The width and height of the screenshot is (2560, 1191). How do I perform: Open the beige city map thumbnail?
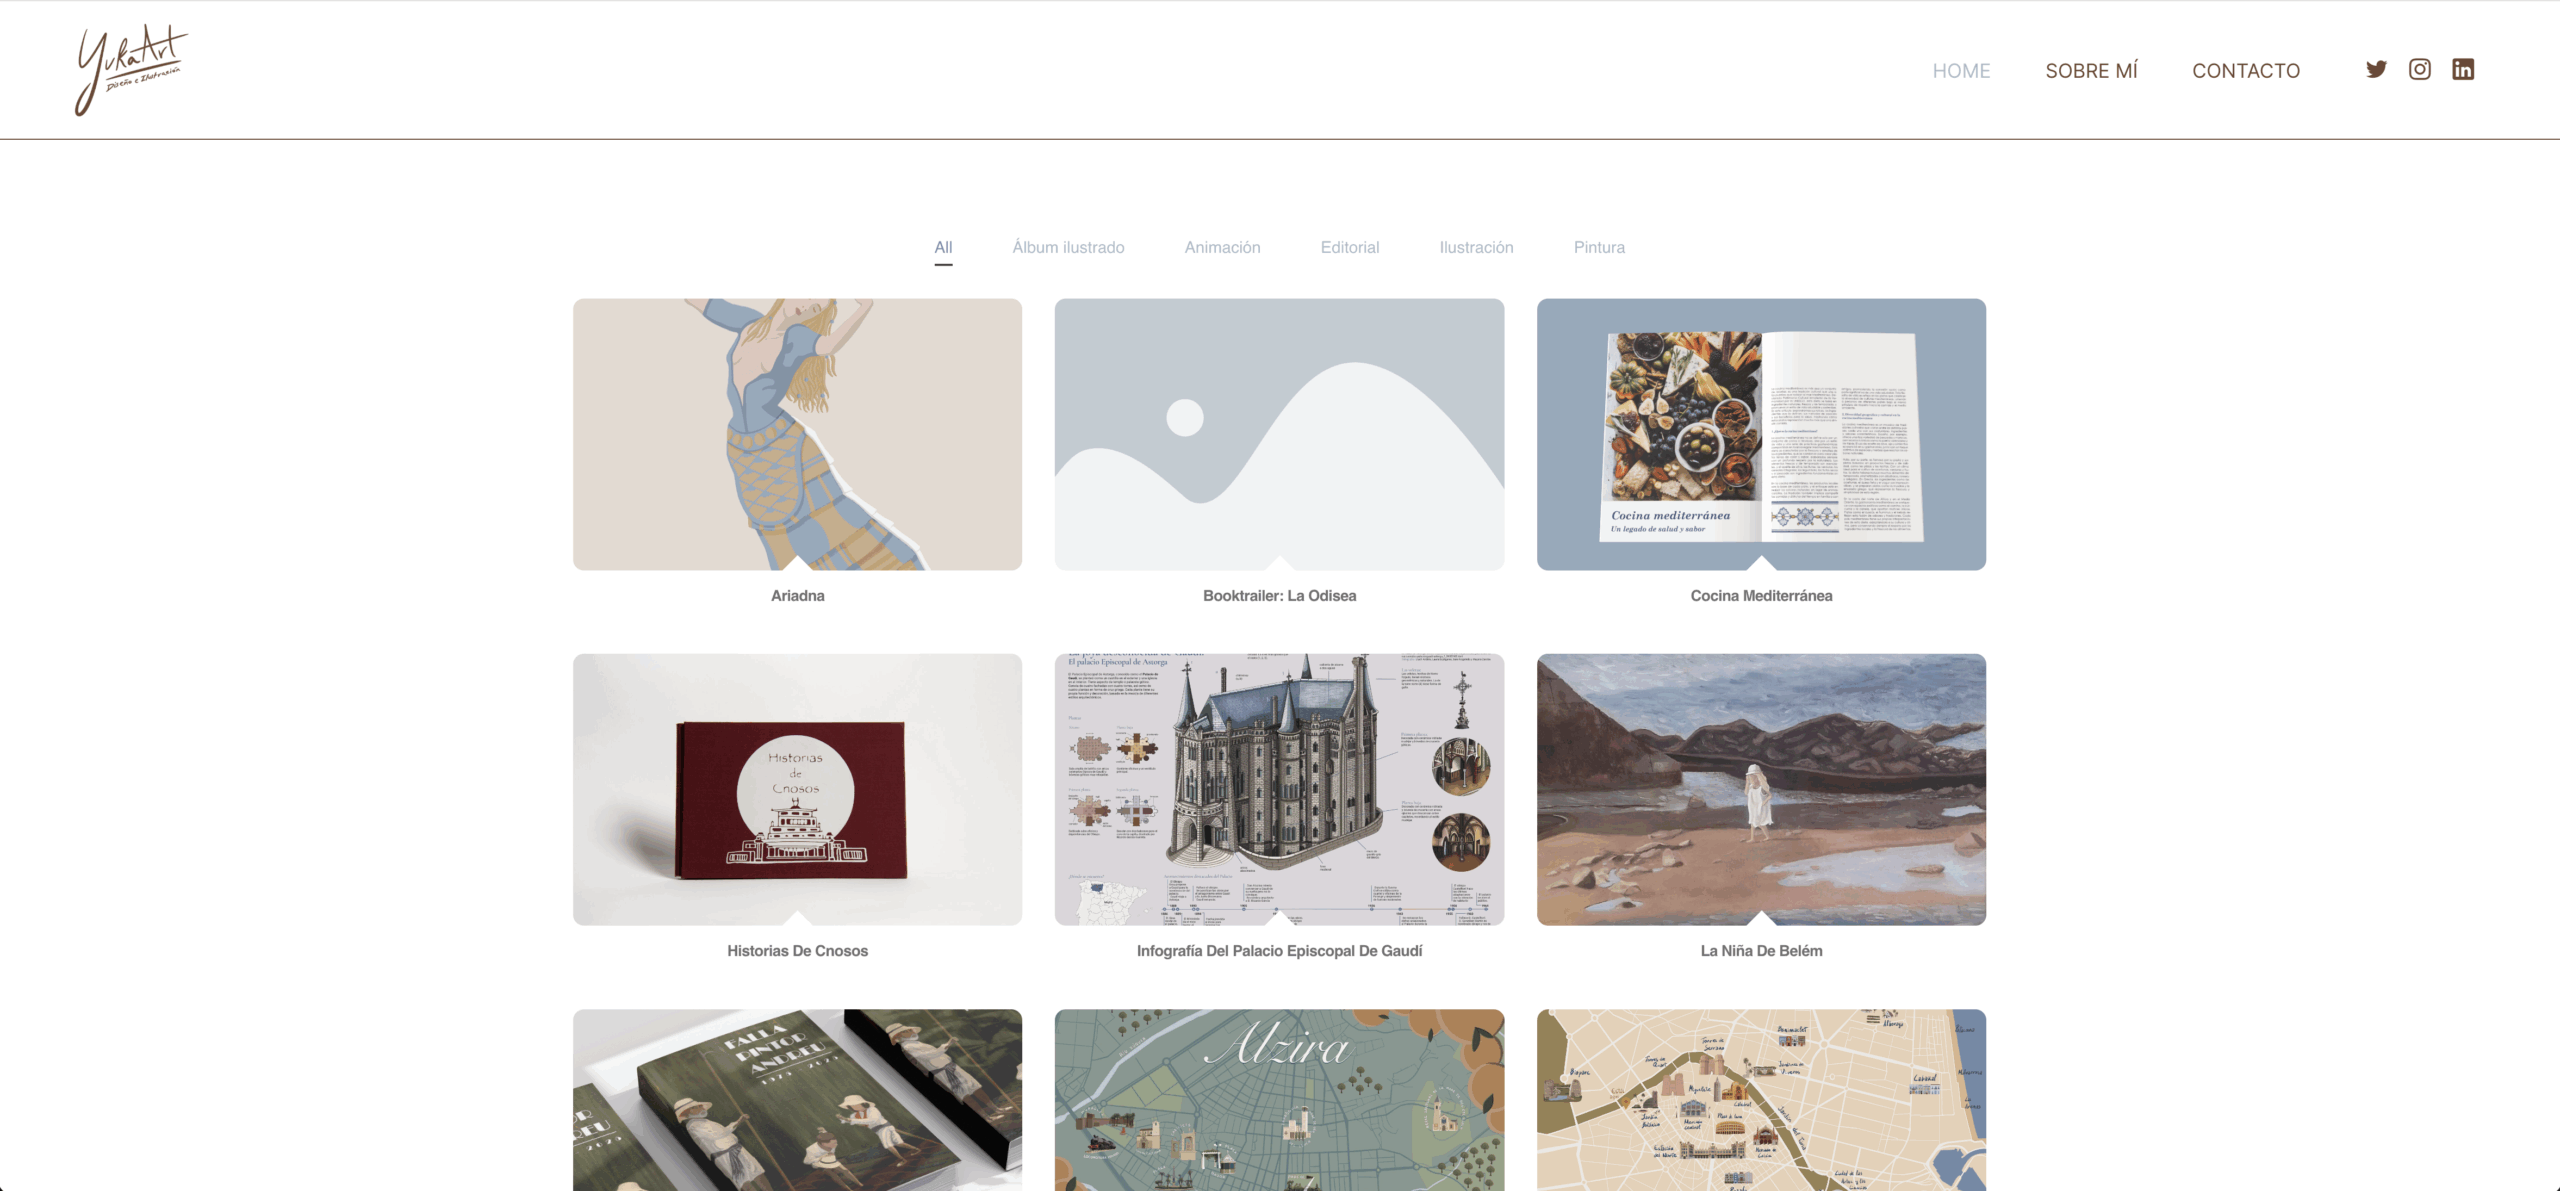coord(1761,1099)
